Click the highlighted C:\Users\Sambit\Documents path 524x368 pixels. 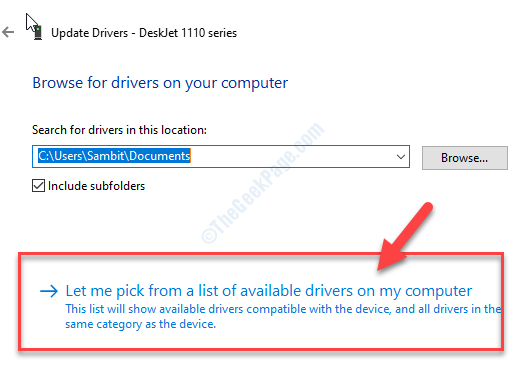tap(114, 156)
